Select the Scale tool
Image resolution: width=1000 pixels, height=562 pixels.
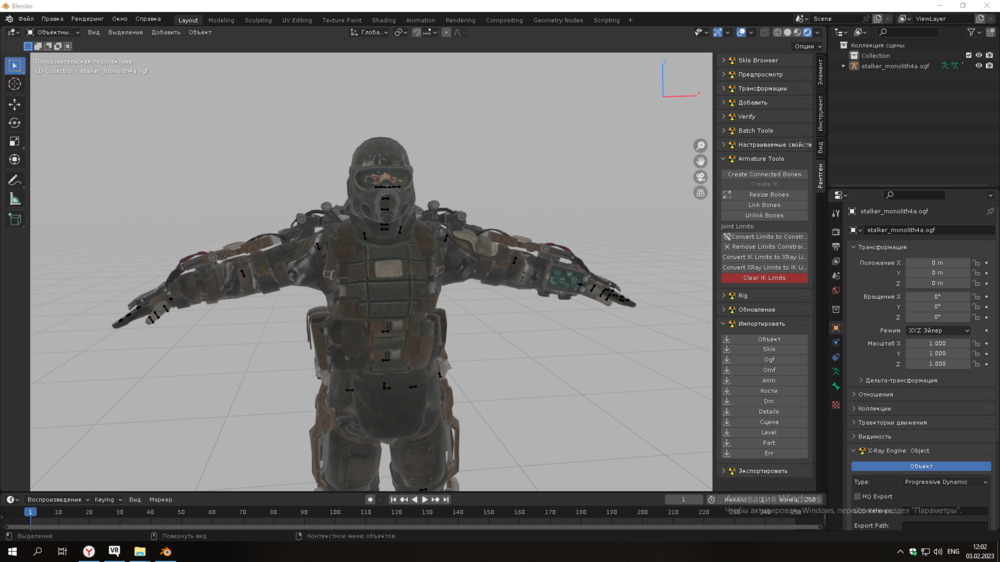point(15,141)
